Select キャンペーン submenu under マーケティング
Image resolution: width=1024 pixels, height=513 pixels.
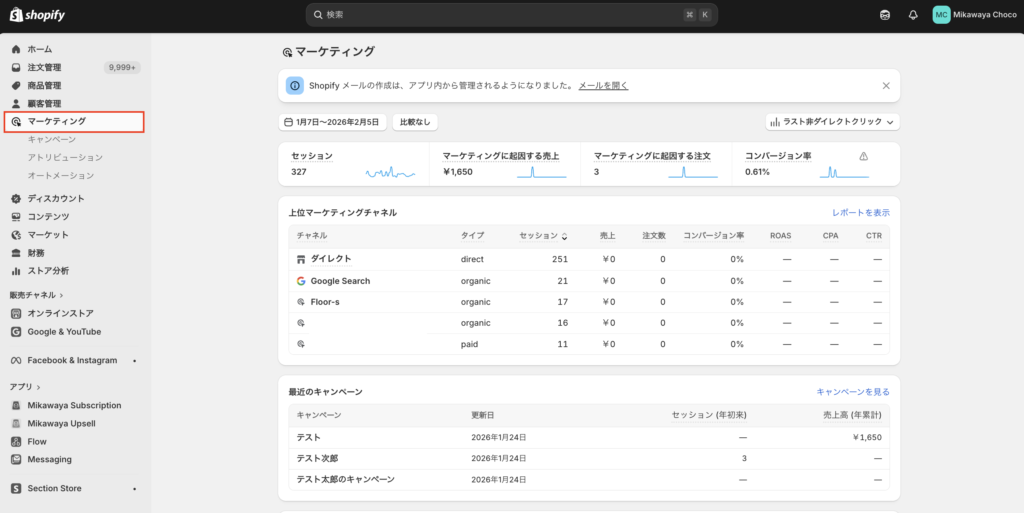pyautogui.click(x=52, y=139)
